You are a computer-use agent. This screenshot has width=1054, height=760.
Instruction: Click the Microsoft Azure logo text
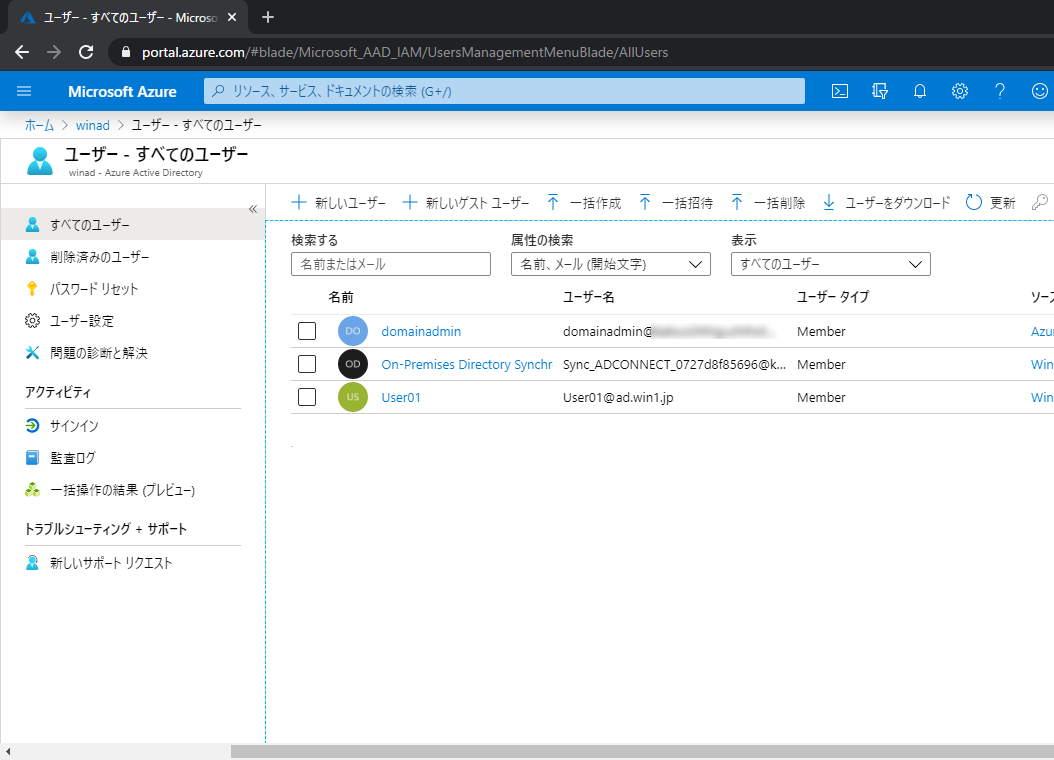click(122, 91)
